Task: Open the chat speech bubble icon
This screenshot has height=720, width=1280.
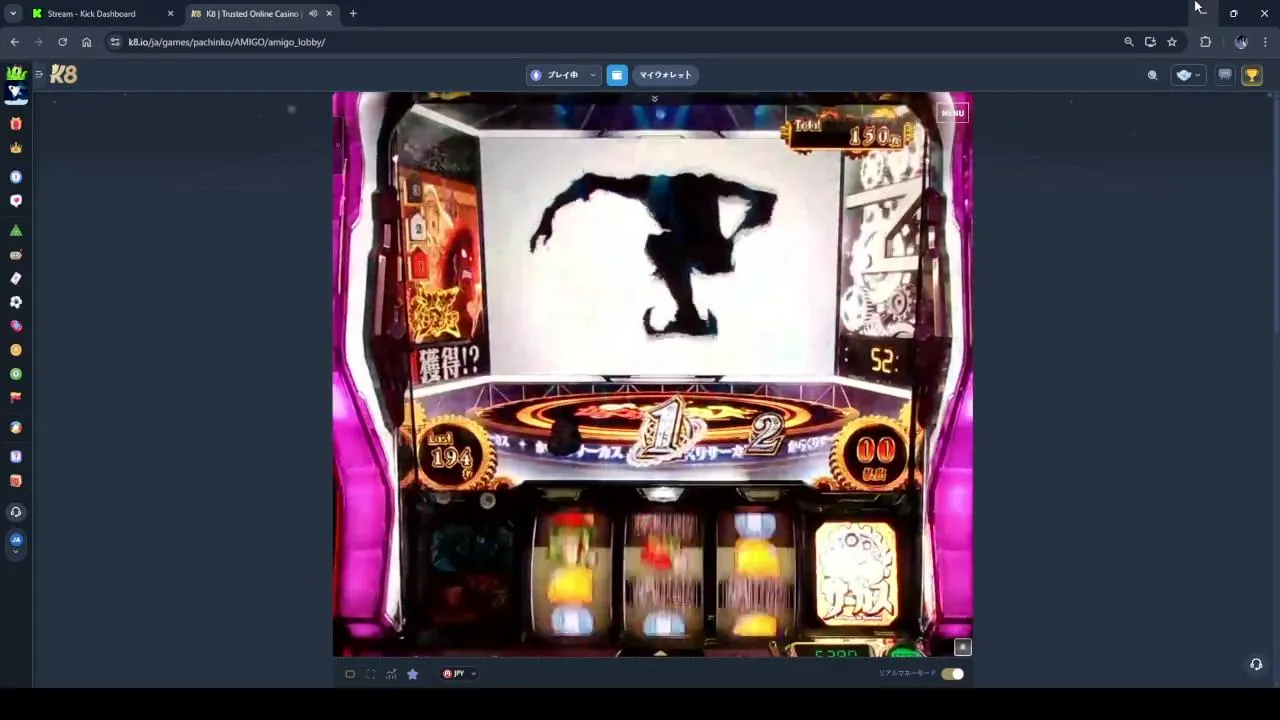Action: pyautogui.click(x=1225, y=75)
